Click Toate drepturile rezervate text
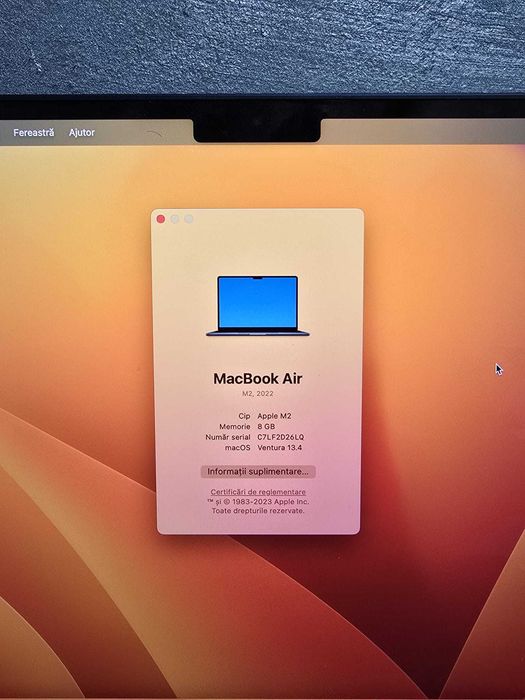This screenshot has height=700, width=525. pyautogui.click(x=258, y=510)
